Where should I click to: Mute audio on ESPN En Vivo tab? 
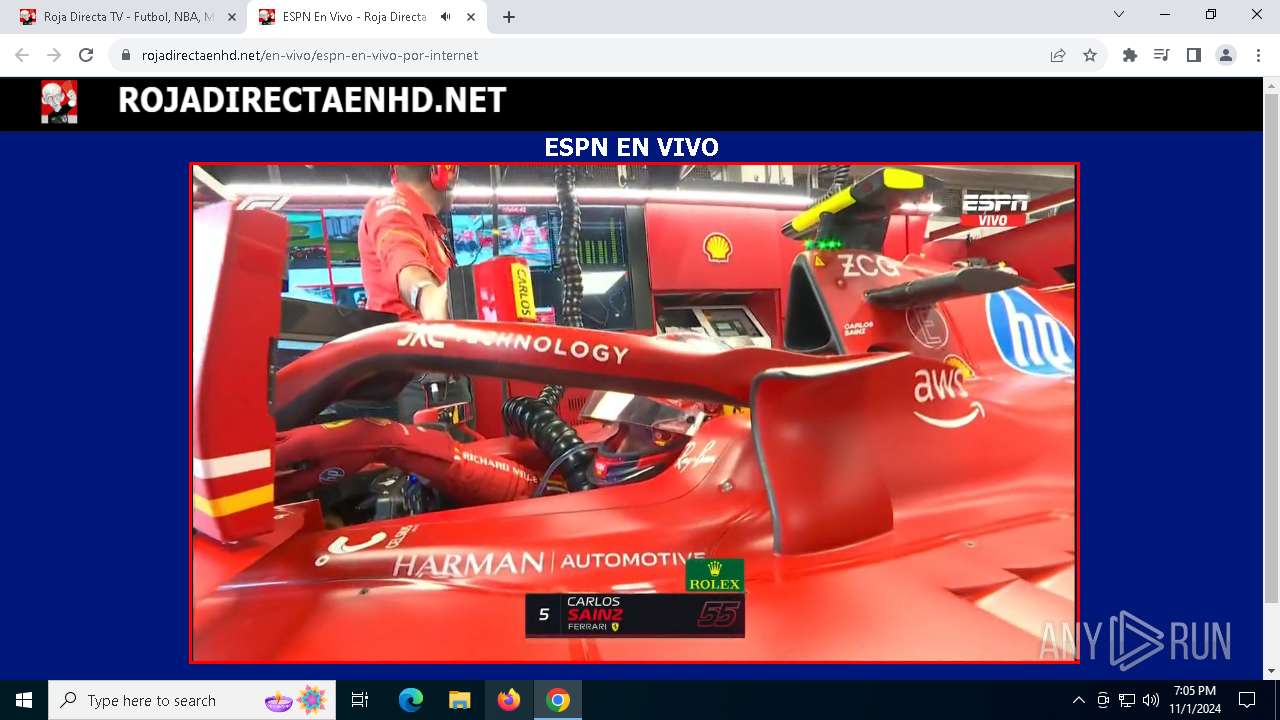coord(446,17)
